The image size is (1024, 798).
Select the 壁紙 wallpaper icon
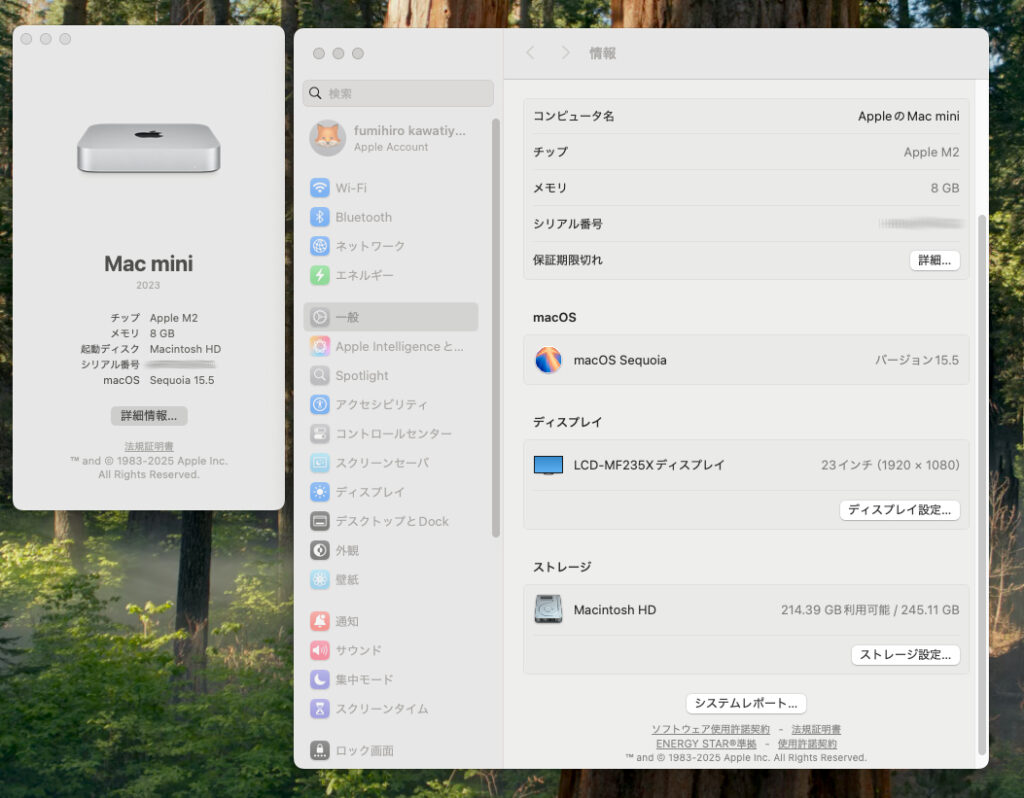click(319, 579)
